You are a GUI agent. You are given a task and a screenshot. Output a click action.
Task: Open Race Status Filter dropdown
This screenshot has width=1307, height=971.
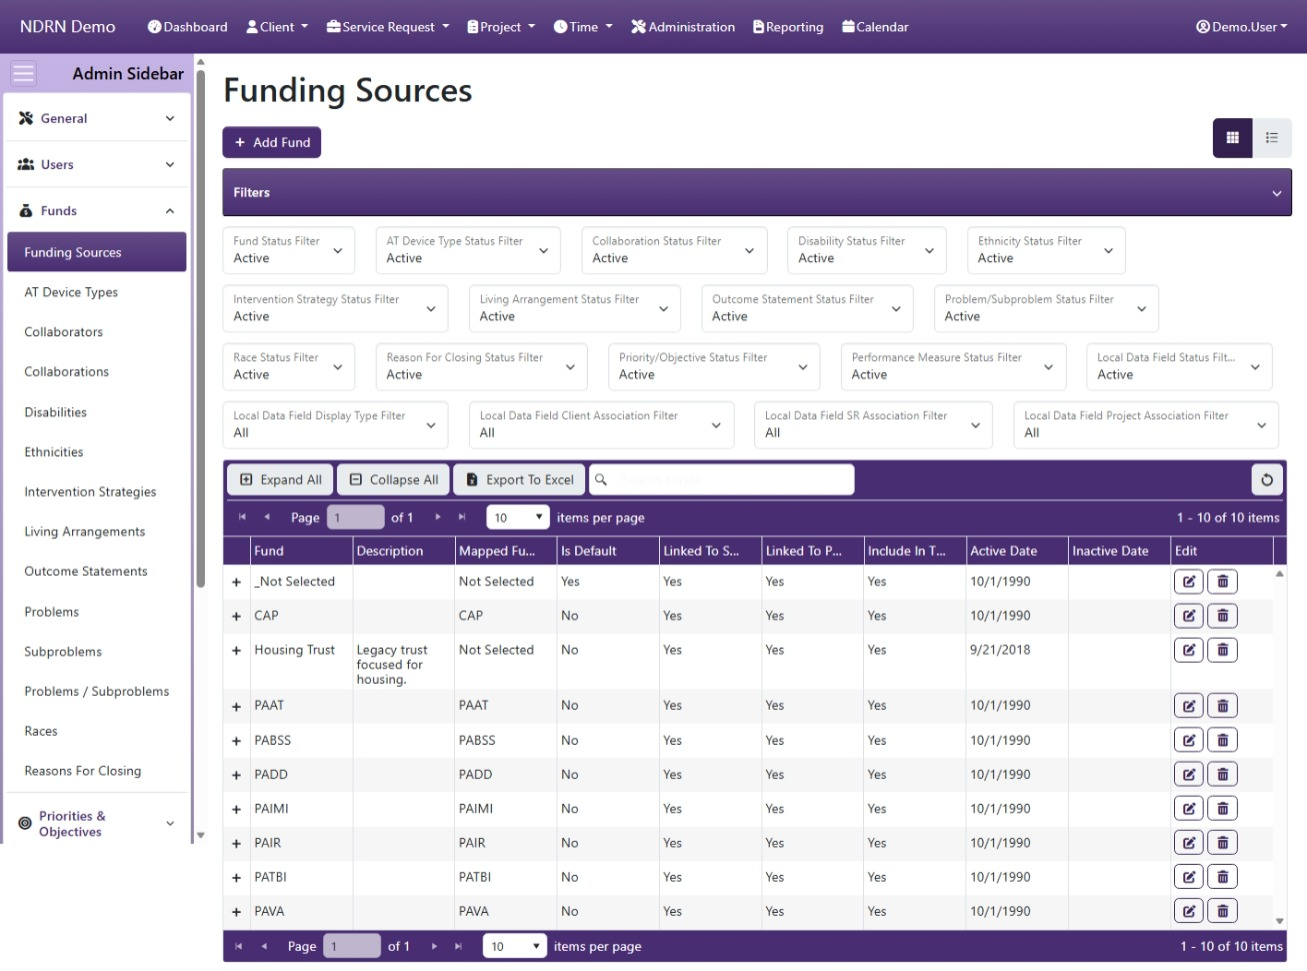click(x=288, y=366)
